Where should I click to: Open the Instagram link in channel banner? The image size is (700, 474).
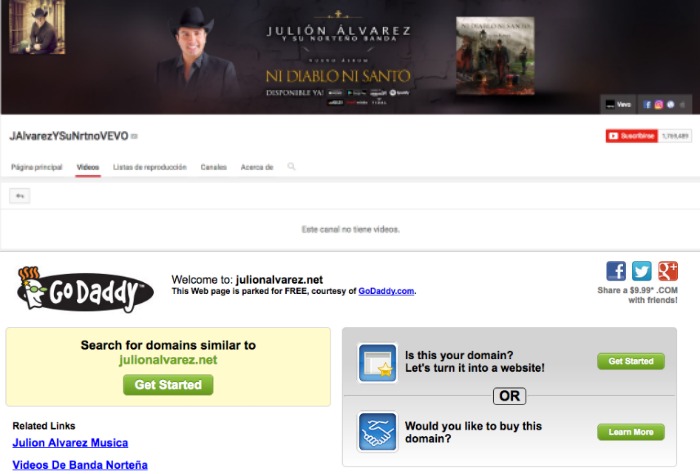coord(659,104)
